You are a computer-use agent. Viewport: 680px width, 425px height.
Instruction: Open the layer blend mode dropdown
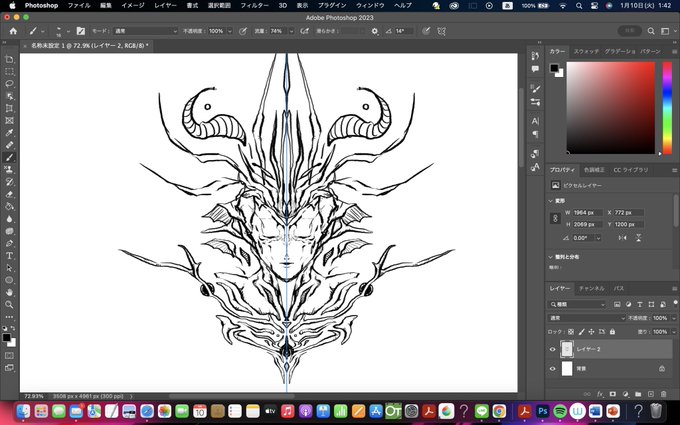(x=587, y=318)
